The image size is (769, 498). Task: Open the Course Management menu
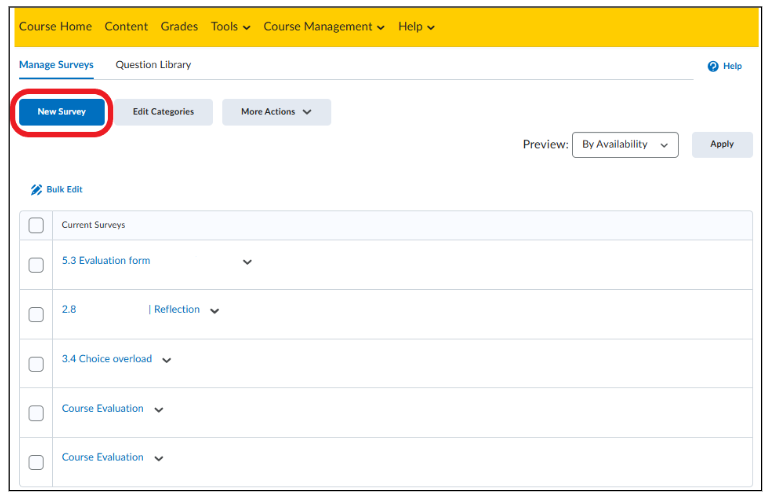click(324, 26)
